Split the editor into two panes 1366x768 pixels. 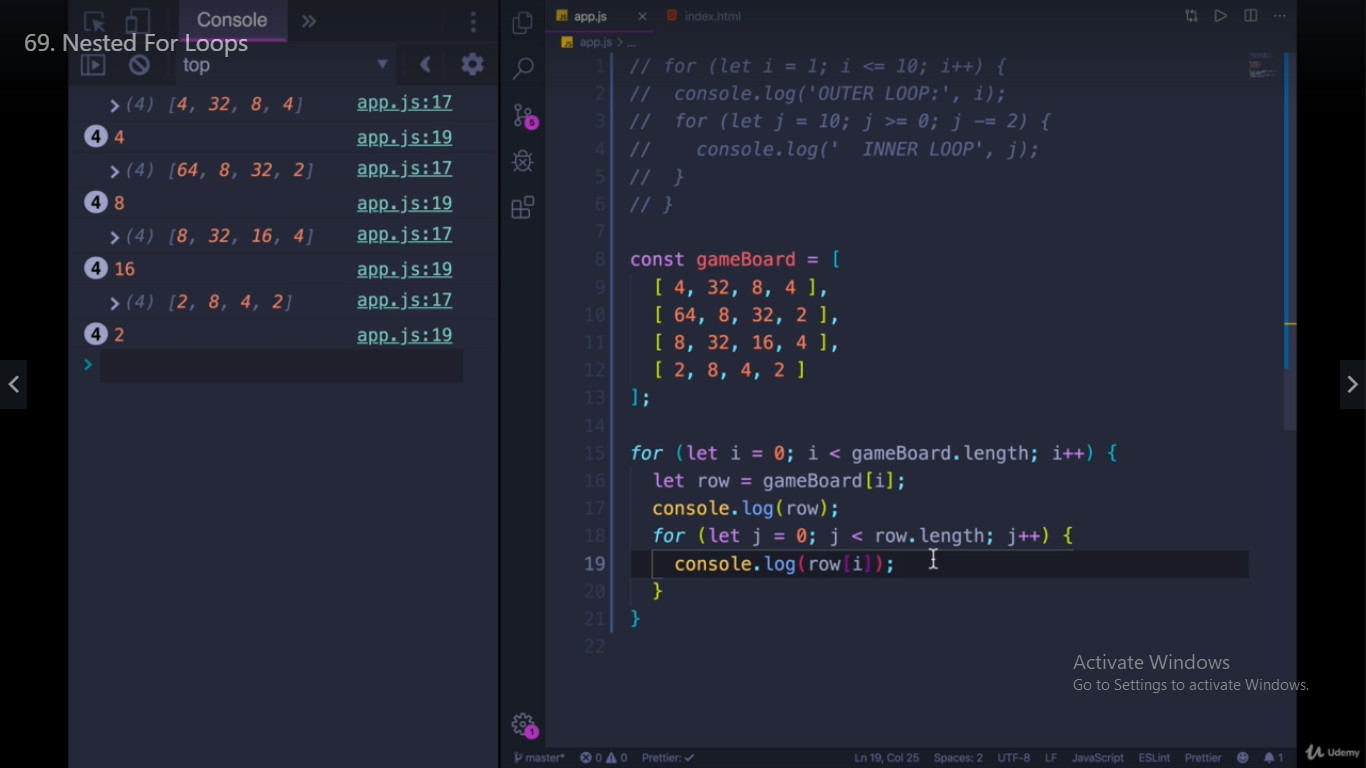point(1249,15)
